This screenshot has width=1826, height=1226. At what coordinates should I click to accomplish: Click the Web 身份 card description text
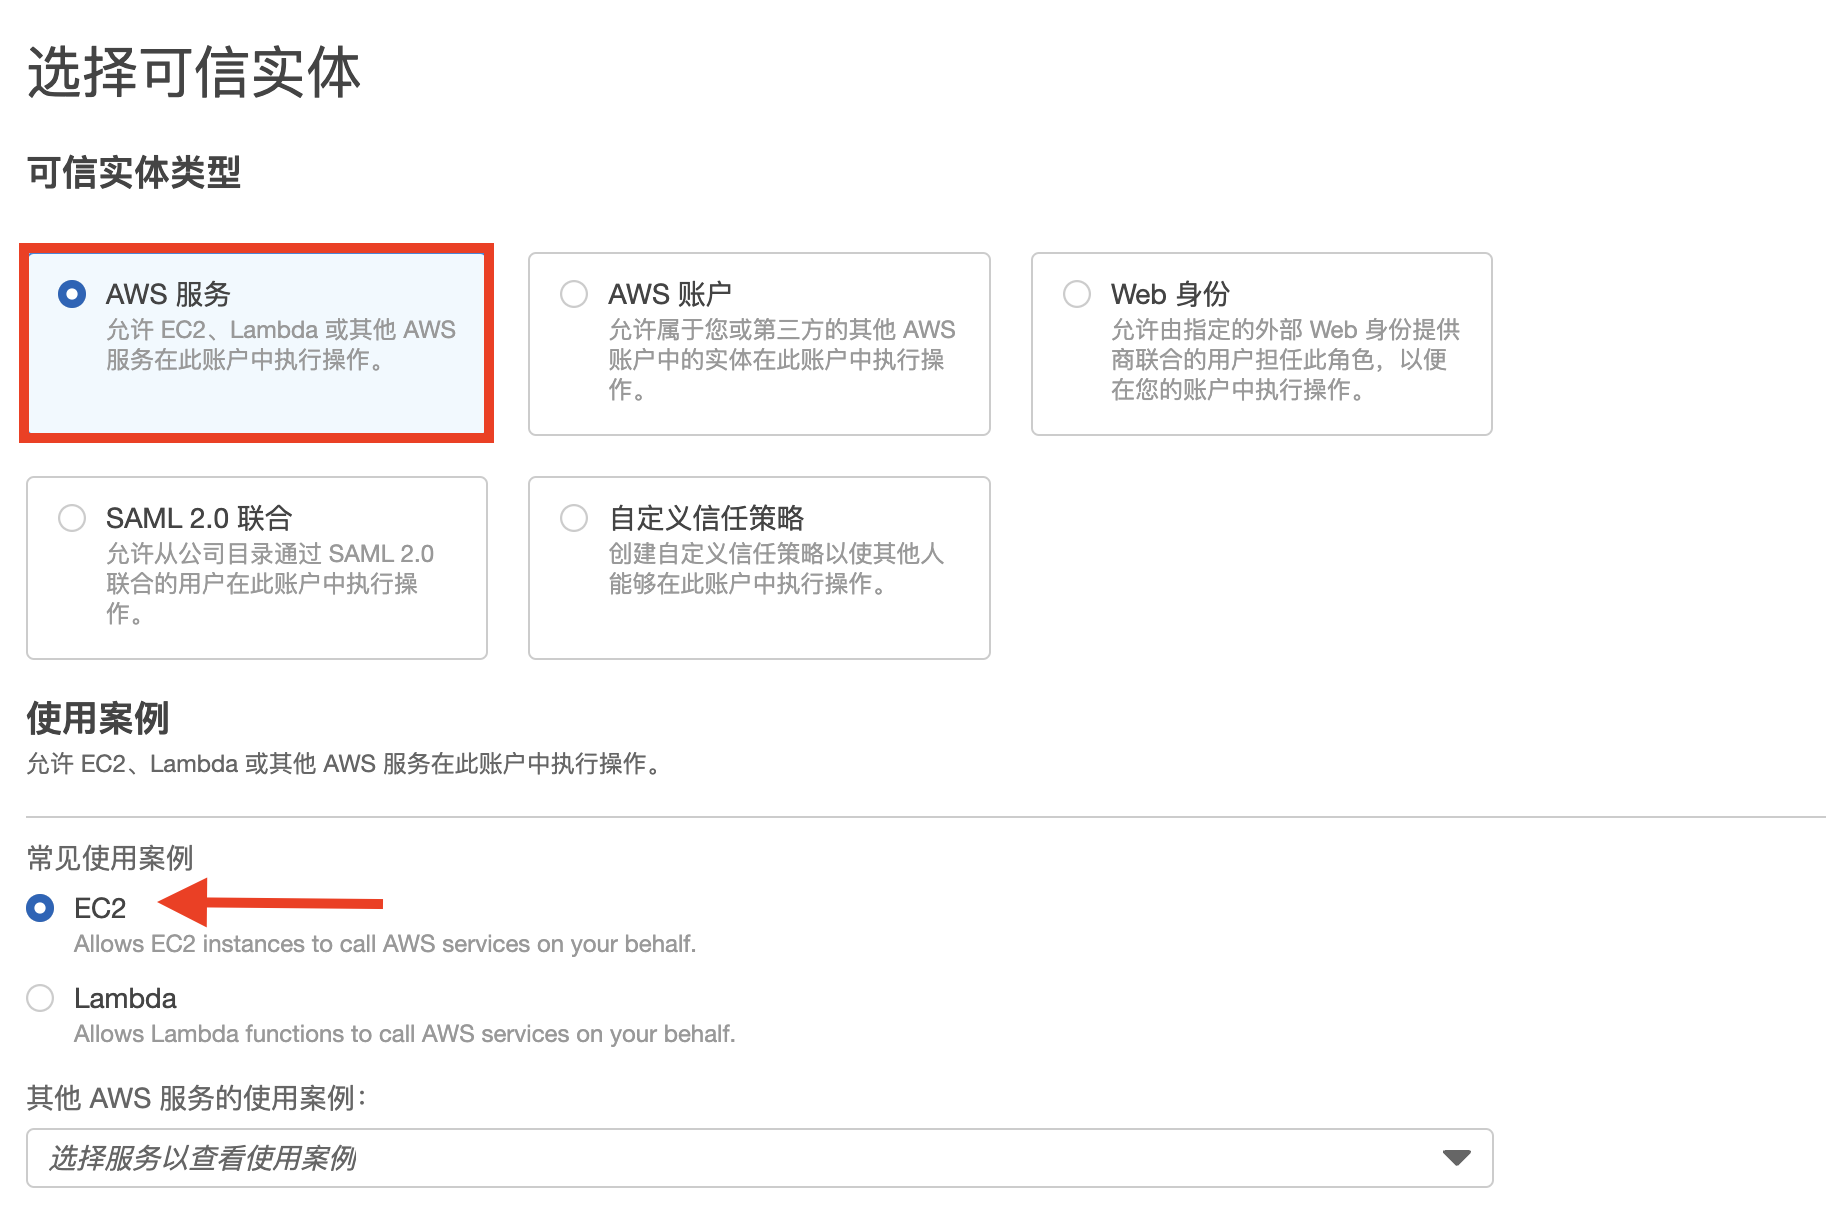tap(1285, 360)
